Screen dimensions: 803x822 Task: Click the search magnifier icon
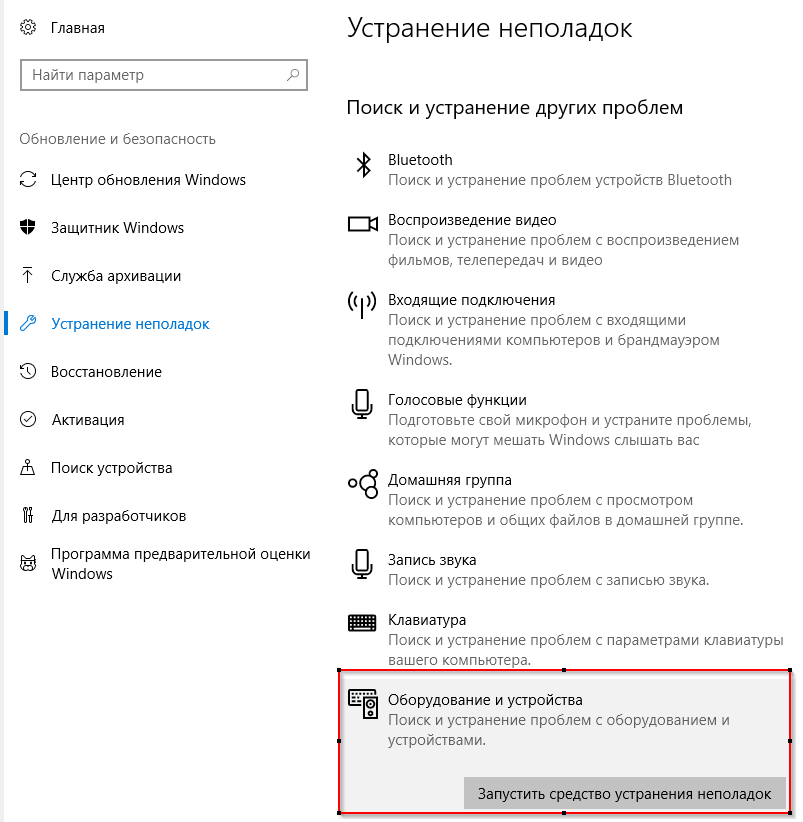tap(293, 75)
